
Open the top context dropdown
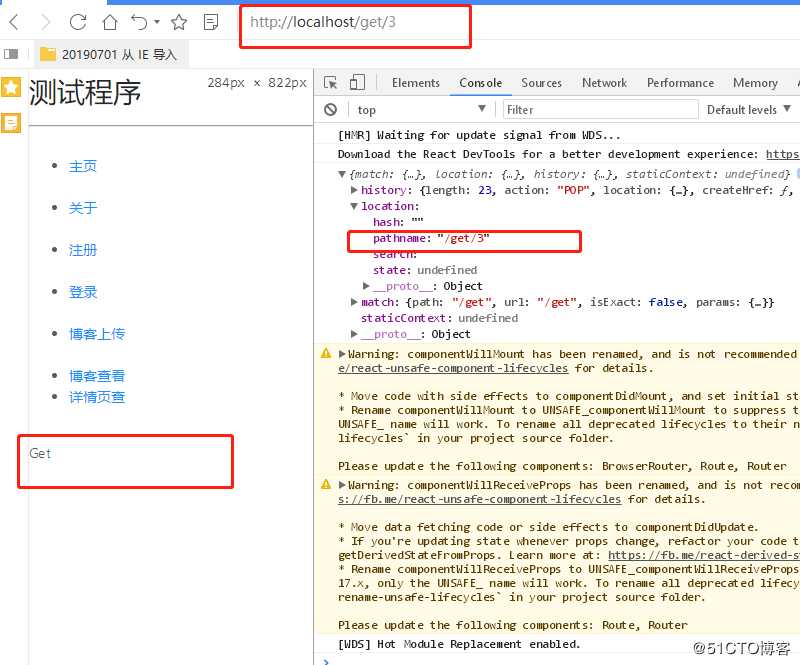pyautogui.click(x=421, y=110)
